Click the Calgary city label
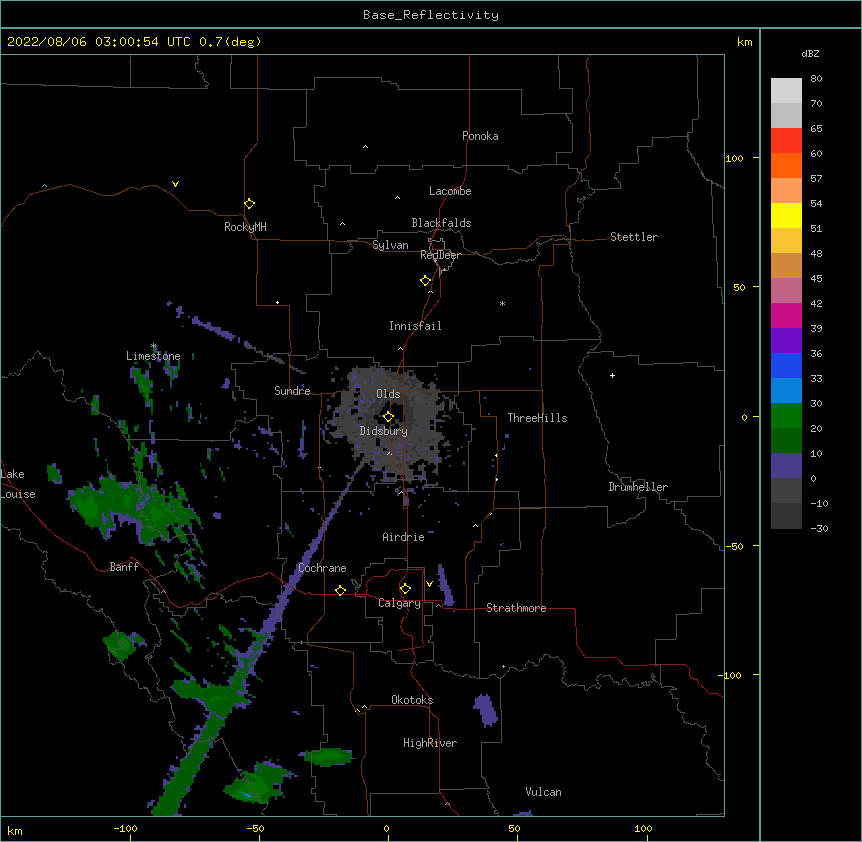This screenshot has height=842, width=862. [x=399, y=603]
